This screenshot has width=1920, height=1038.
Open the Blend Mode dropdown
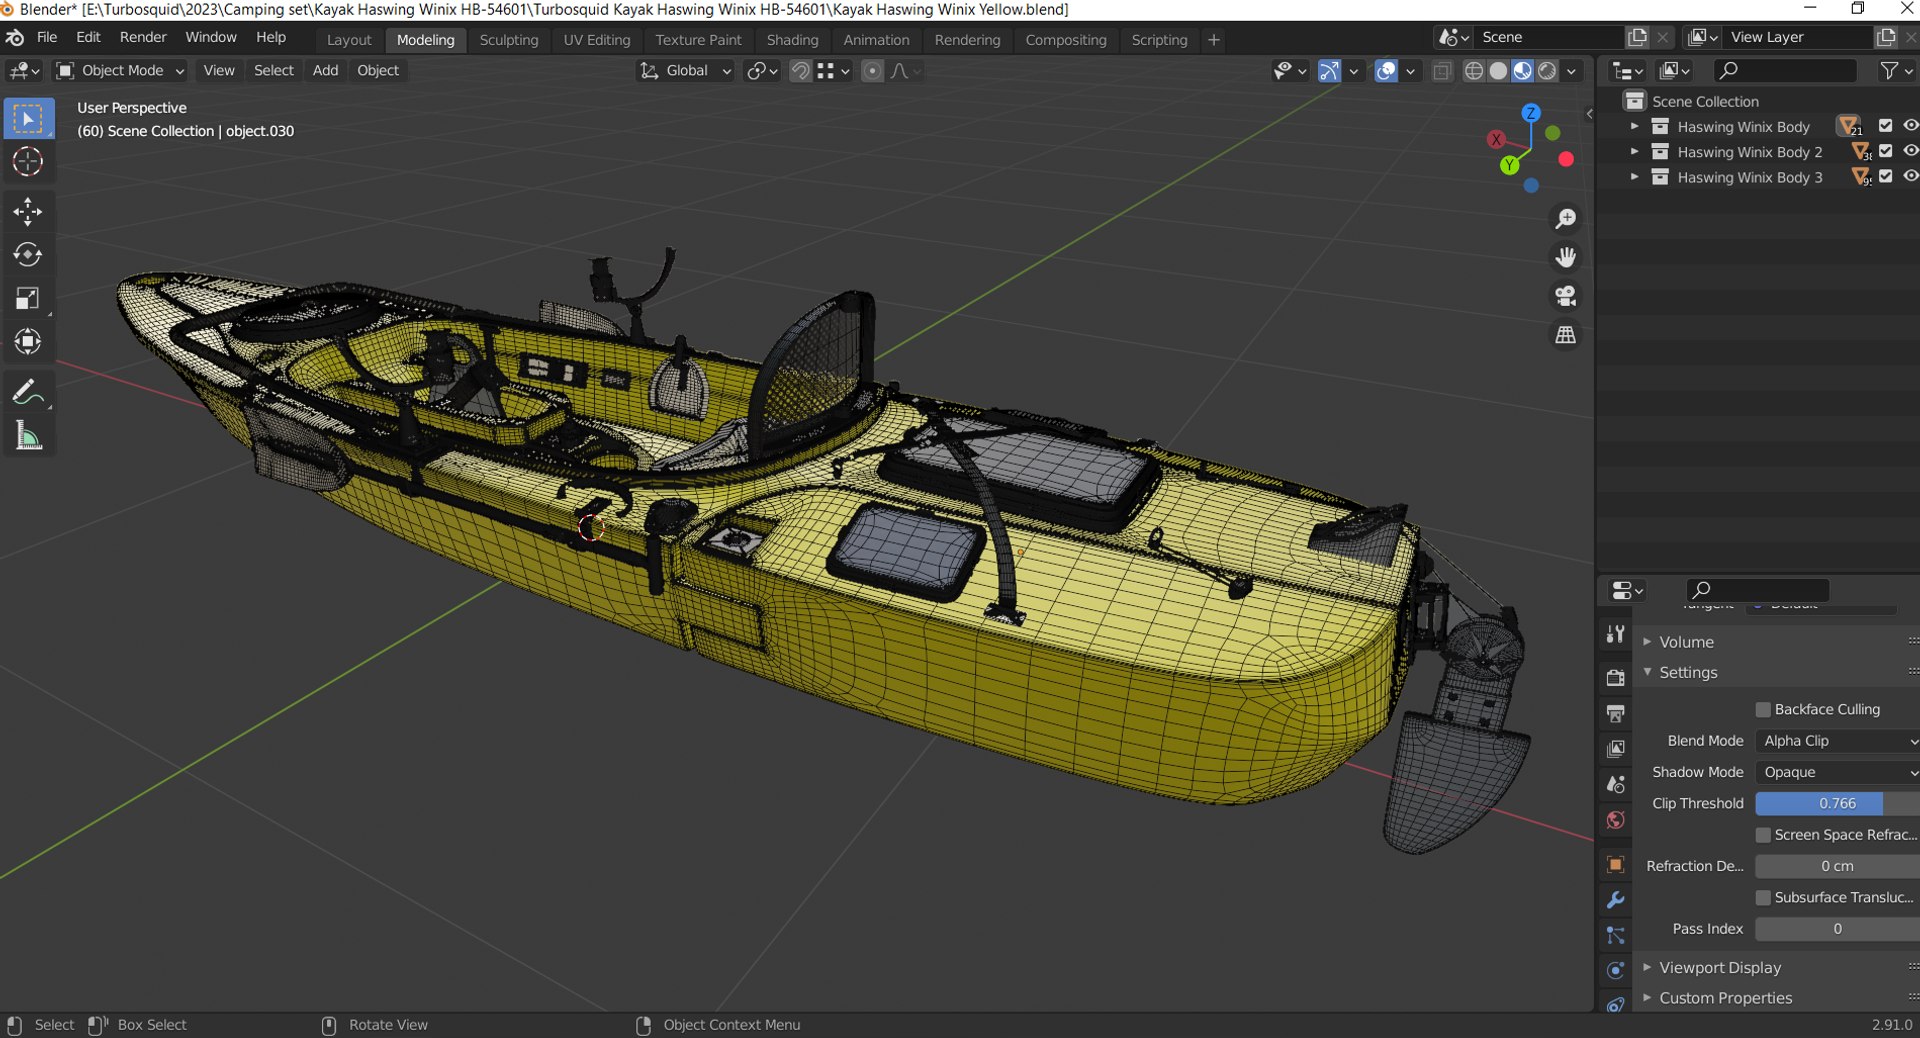(x=1837, y=741)
